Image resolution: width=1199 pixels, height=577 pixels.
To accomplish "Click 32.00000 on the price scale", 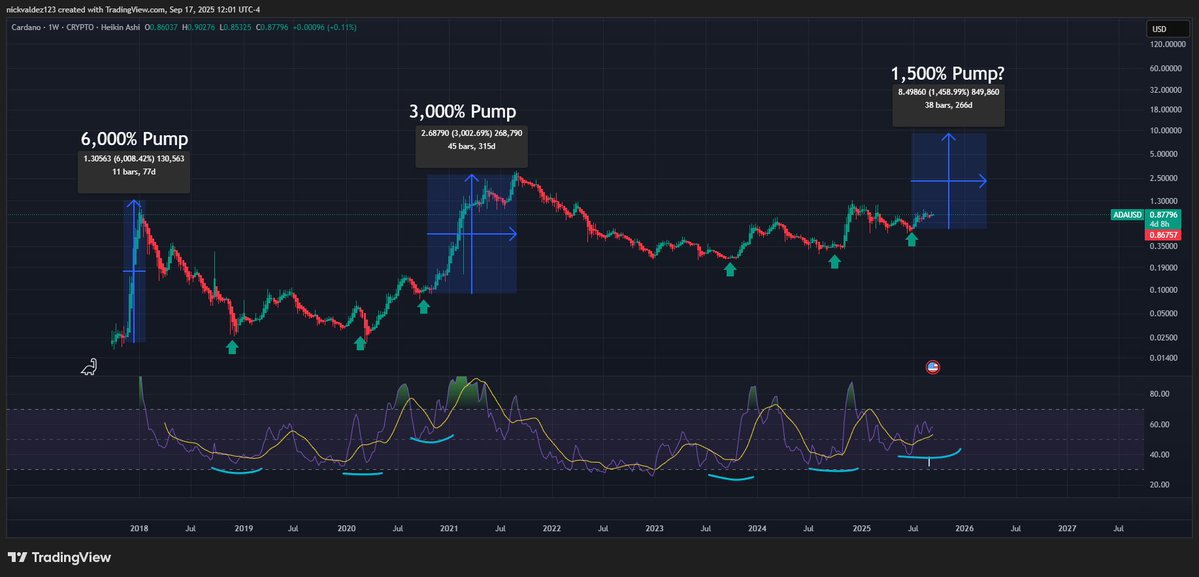I will 1166,90.
